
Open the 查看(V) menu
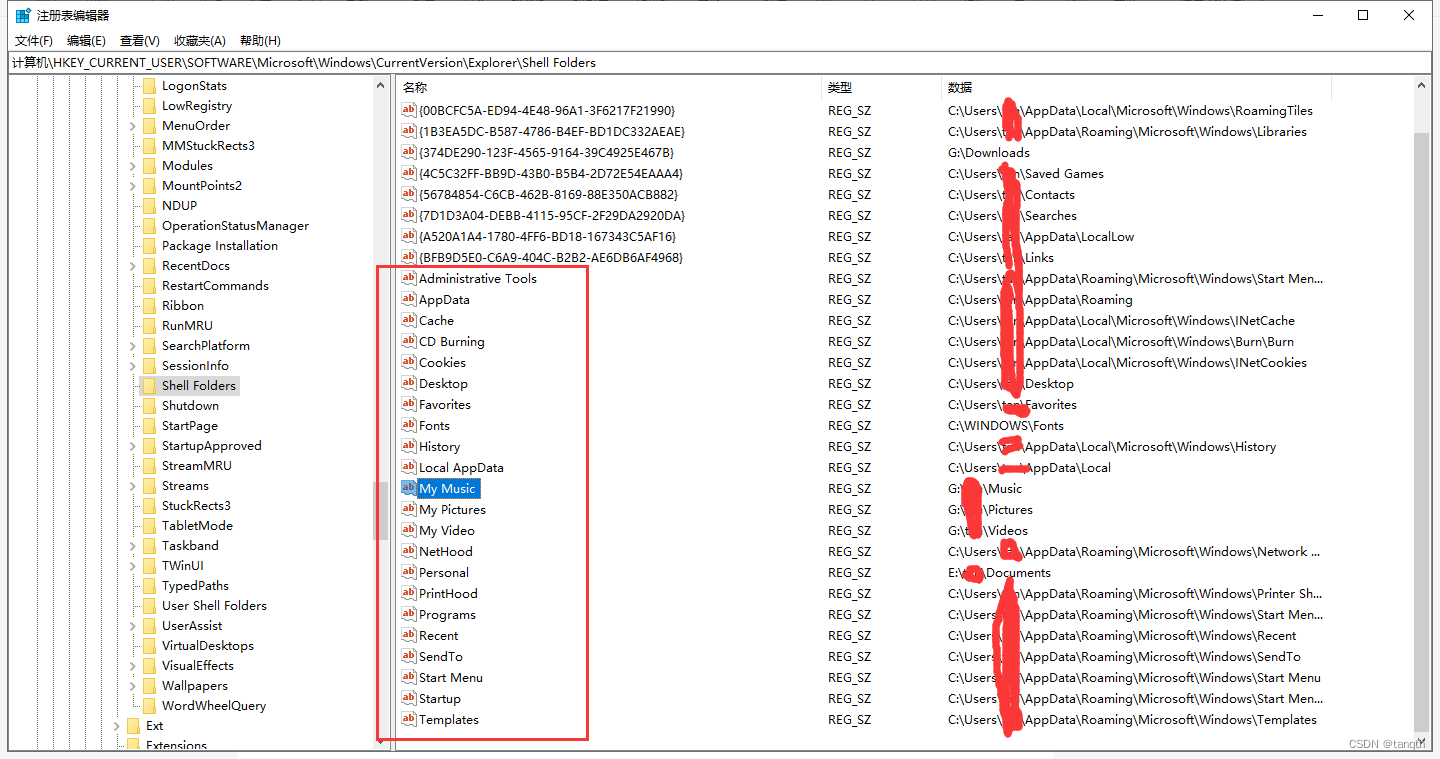(138, 40)
